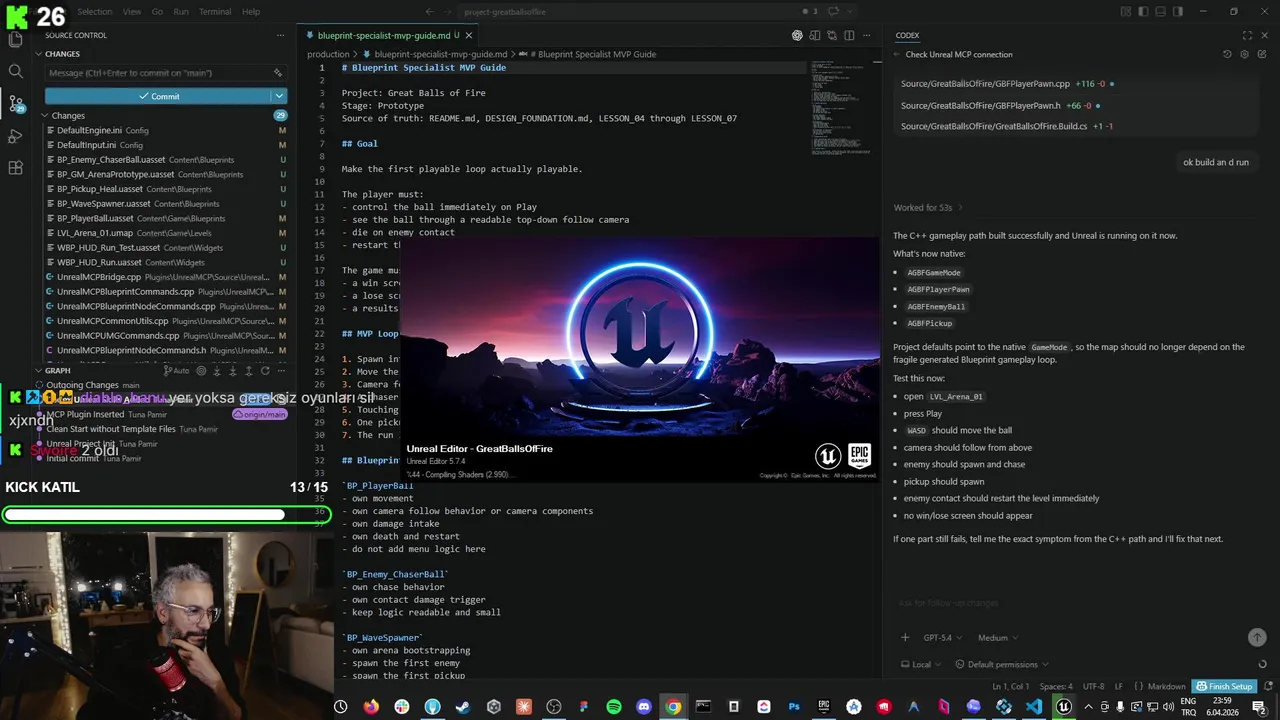
Task: Open Graph section more actions
Action: (x=281, y=370)
